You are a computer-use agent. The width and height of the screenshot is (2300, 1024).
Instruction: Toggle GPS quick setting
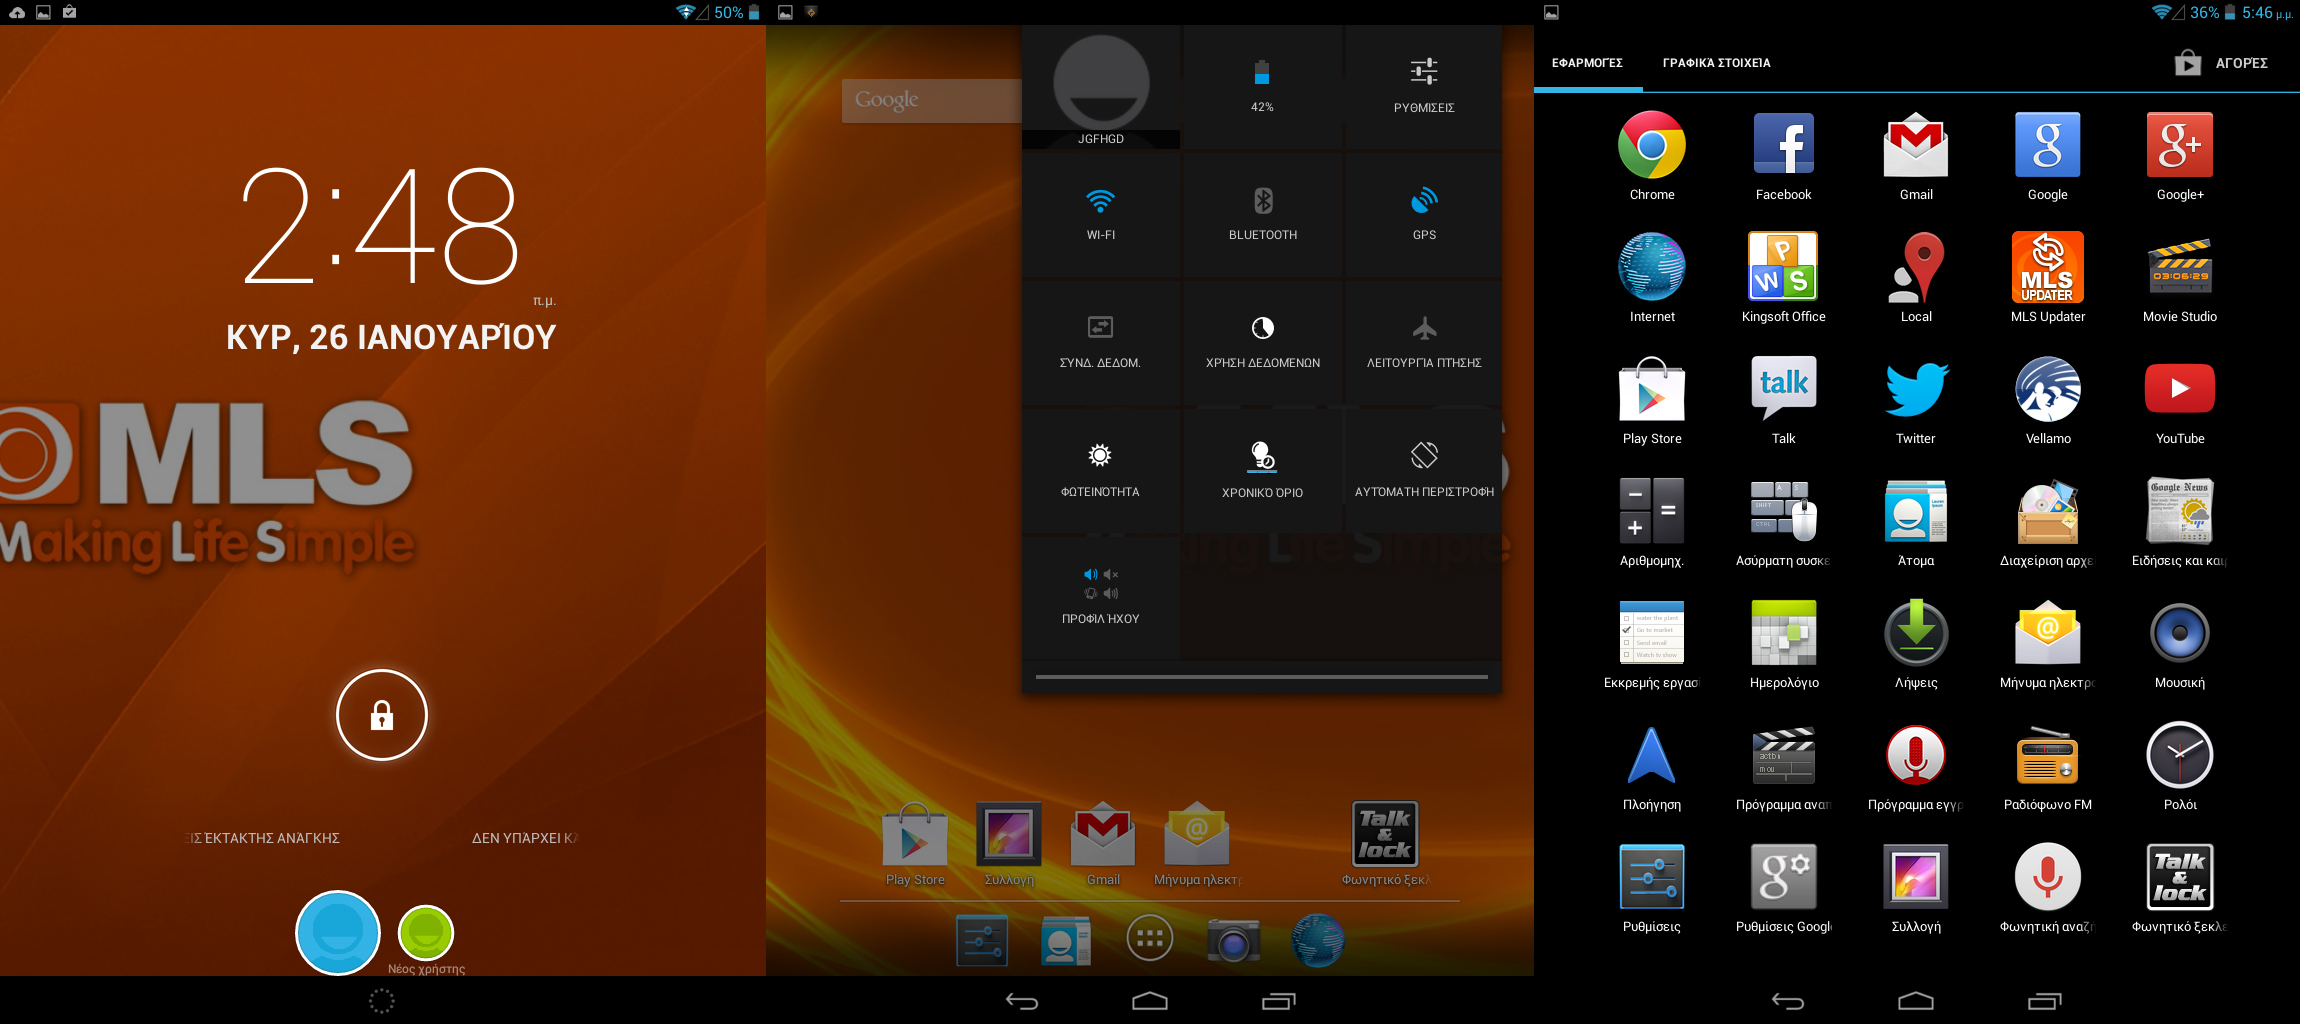tap(1424, 213)
